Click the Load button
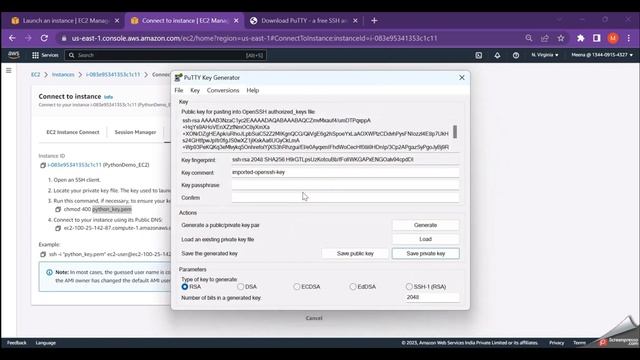This screenshot has width=640, height=360. 425,239
